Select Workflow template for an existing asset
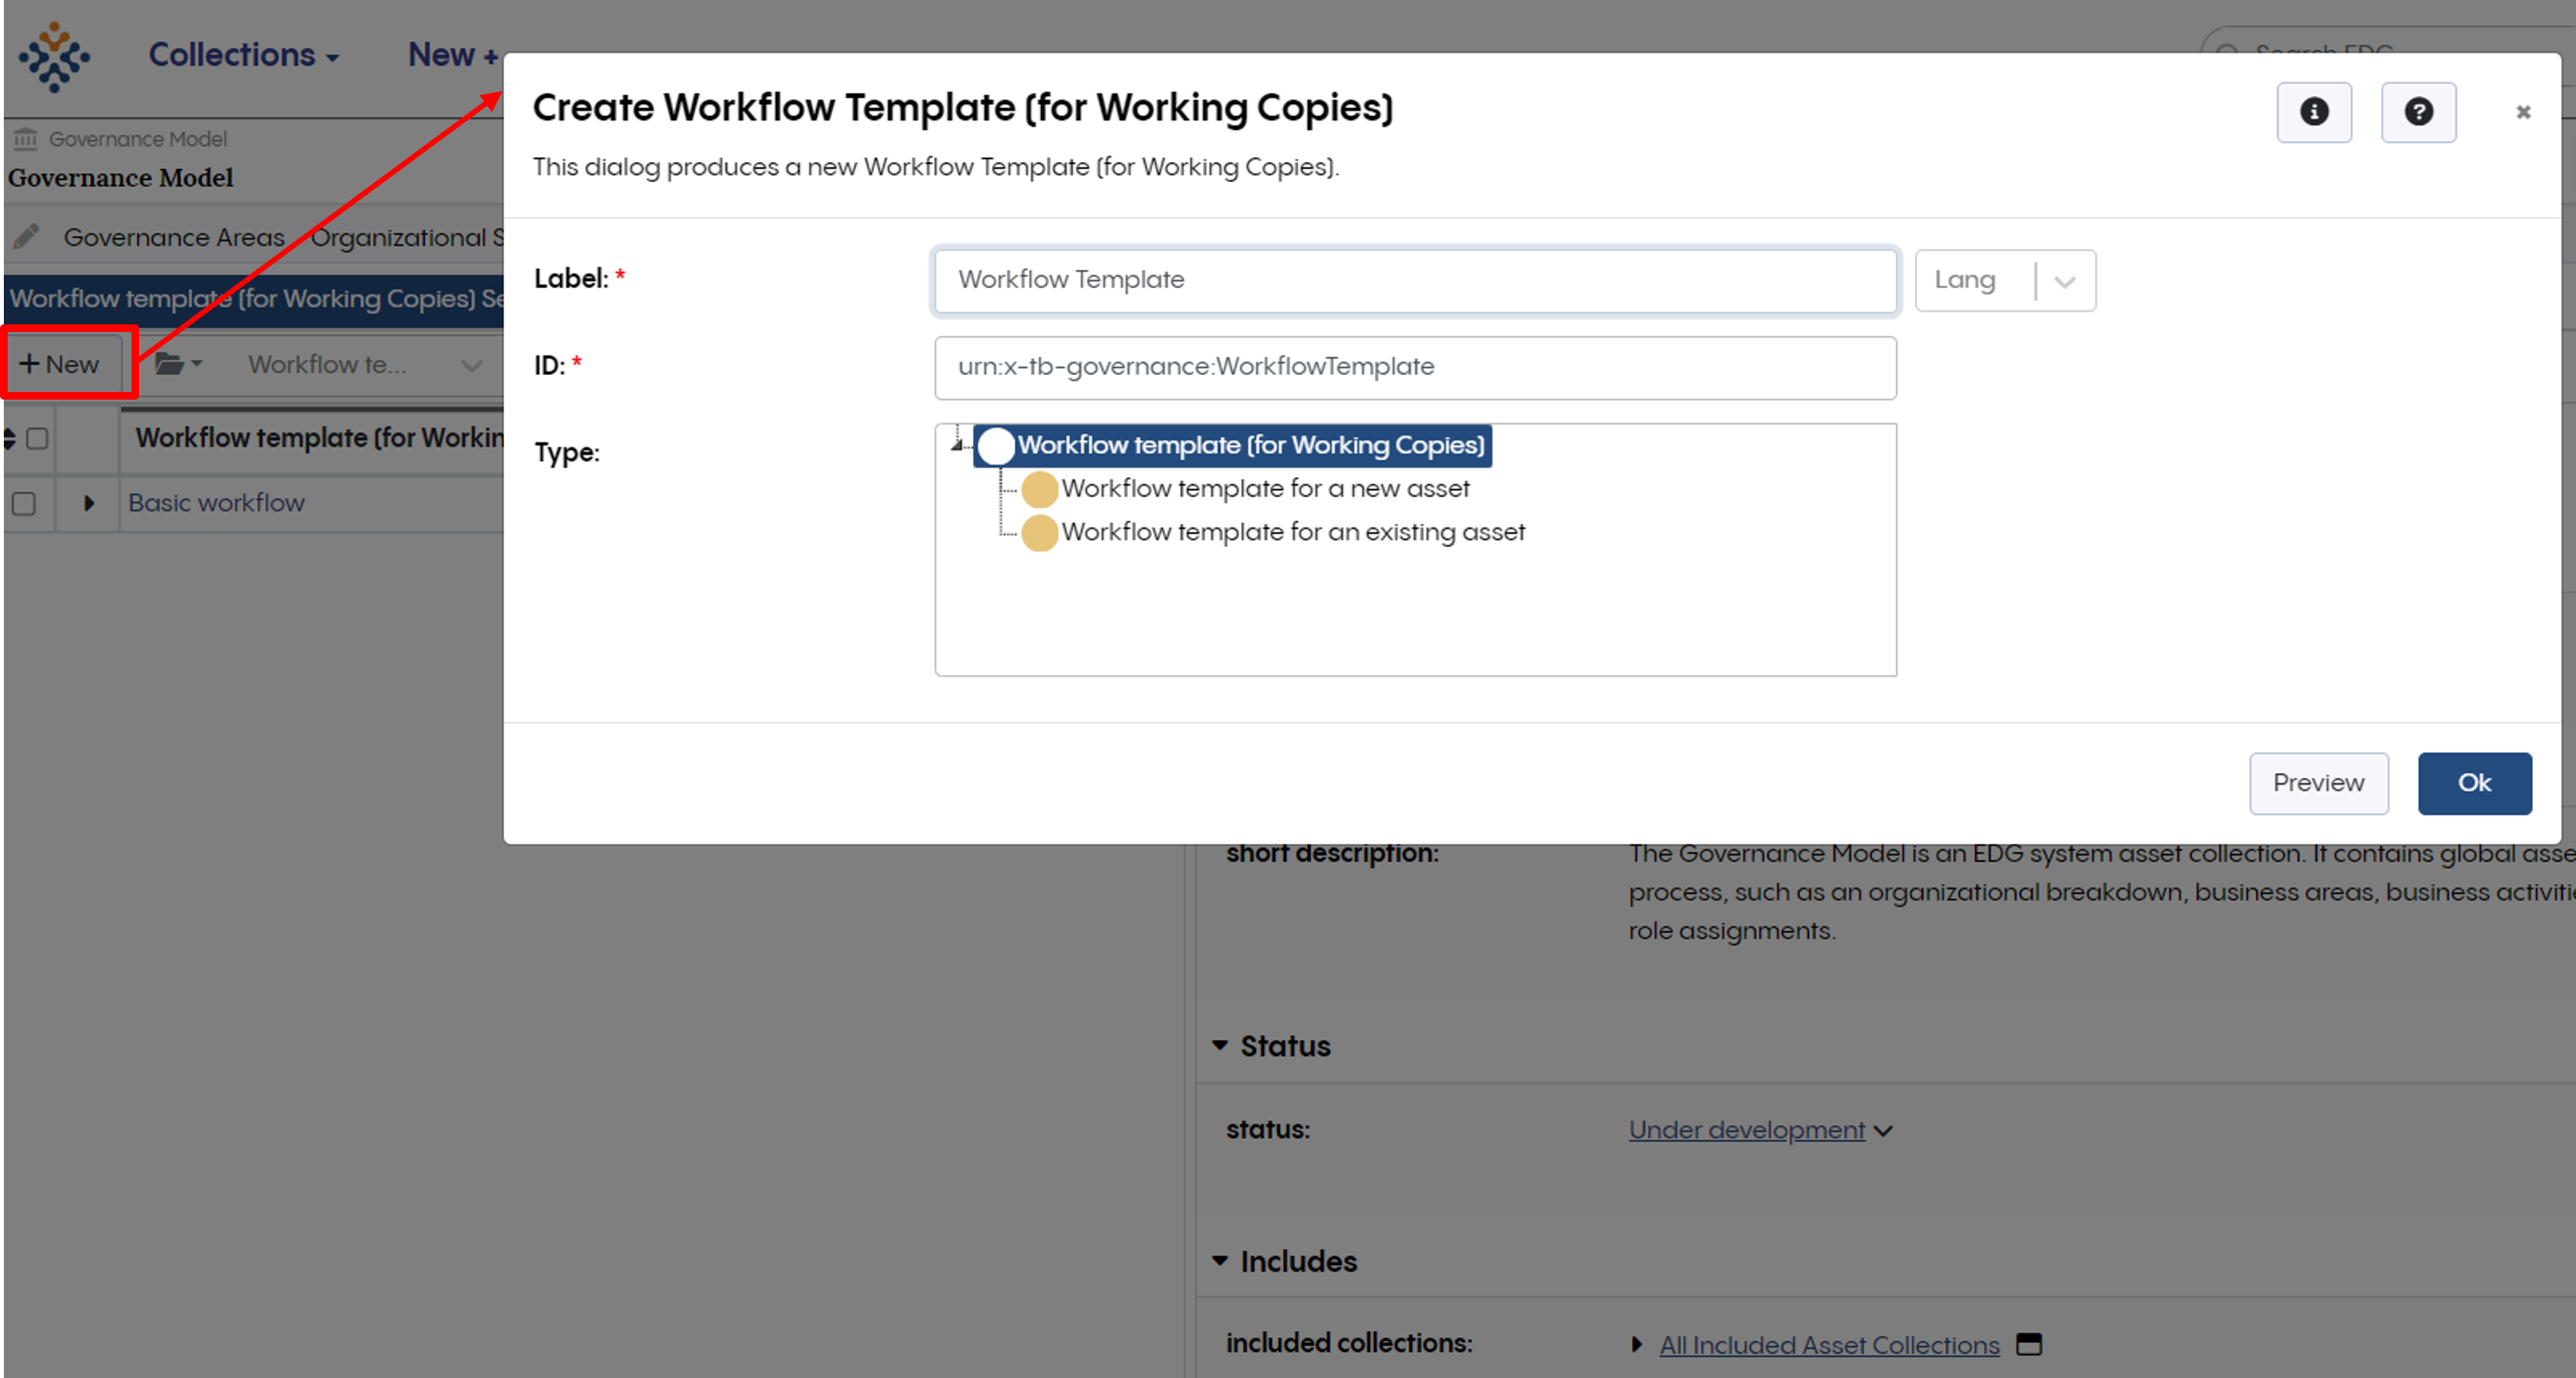 coord(1290,530)
